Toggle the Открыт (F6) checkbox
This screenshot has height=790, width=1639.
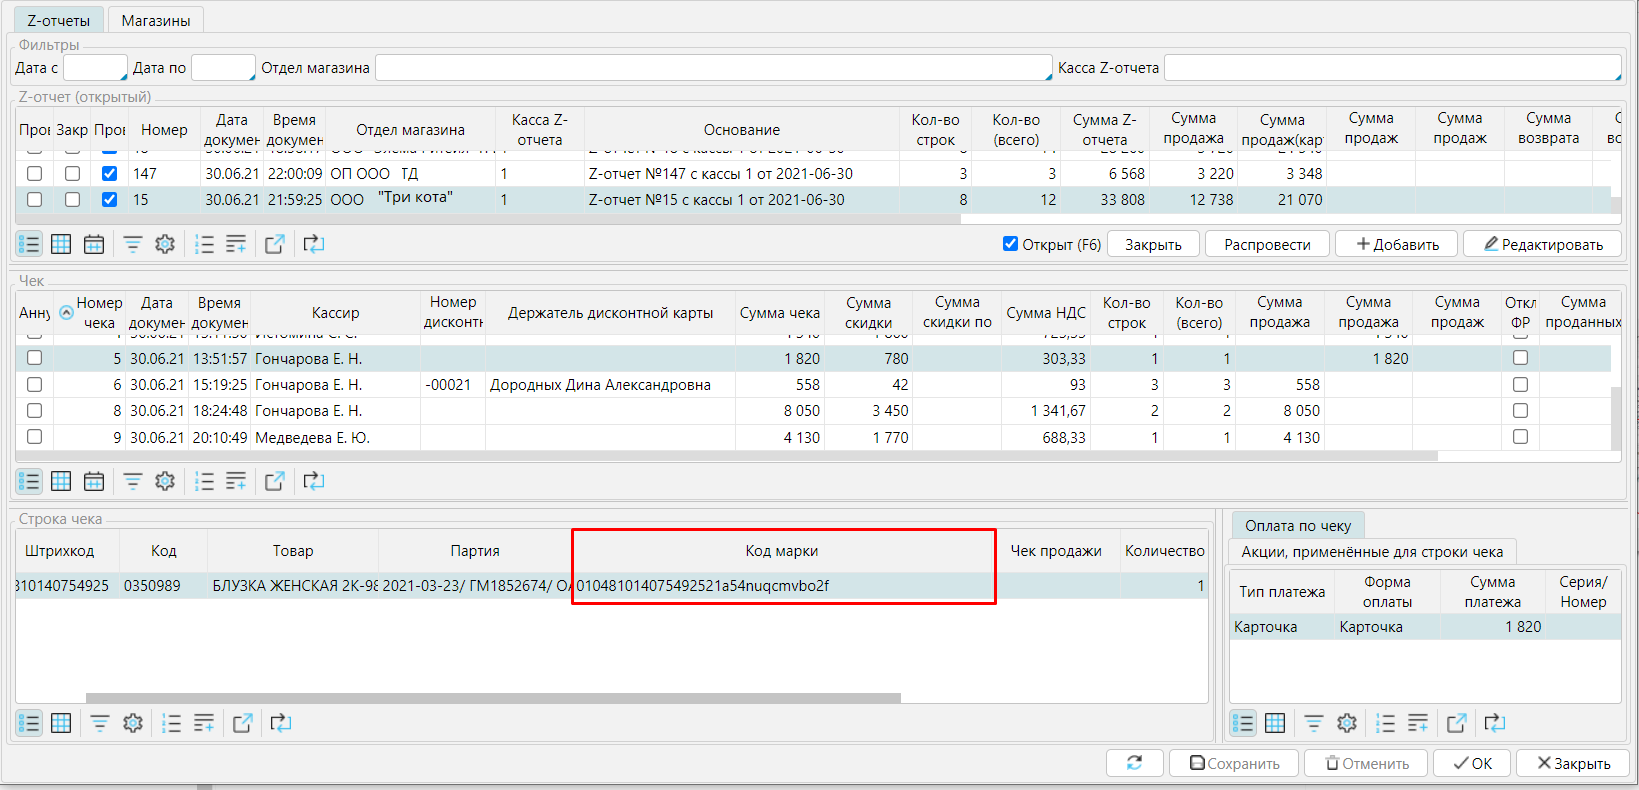pos(1010,244)
